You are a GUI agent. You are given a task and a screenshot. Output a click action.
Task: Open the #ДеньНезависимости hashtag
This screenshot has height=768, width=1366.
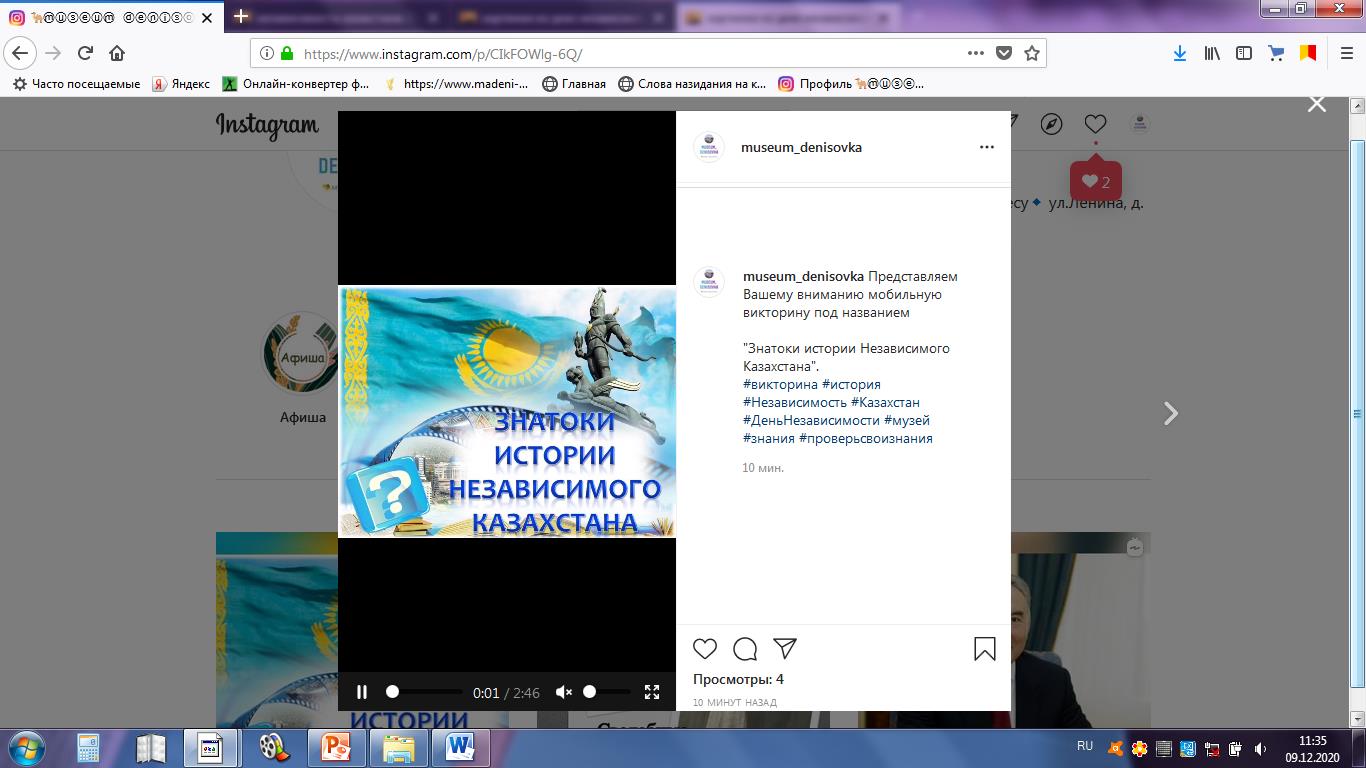click(811, 421)
